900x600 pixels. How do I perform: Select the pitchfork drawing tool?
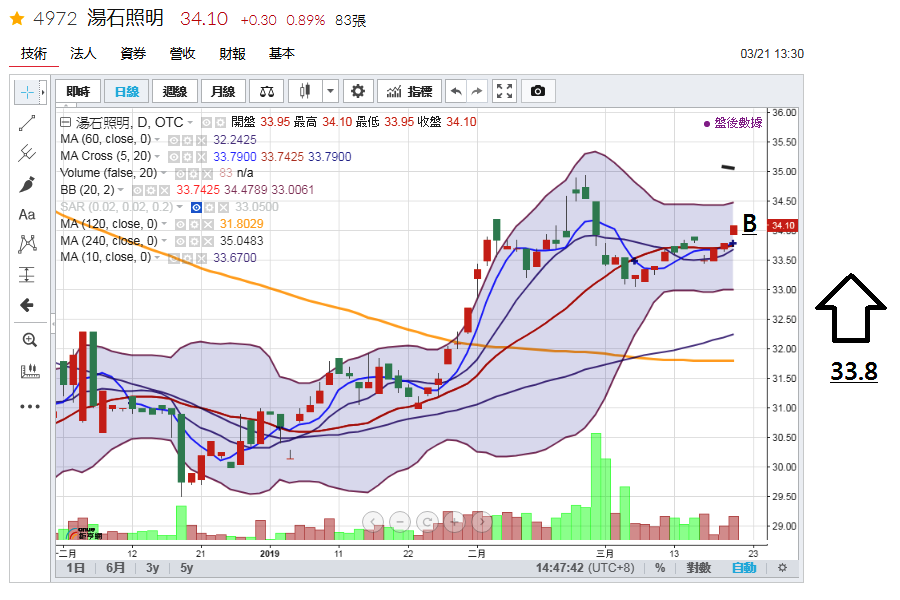pyautogui.click(x=27, y=153)
